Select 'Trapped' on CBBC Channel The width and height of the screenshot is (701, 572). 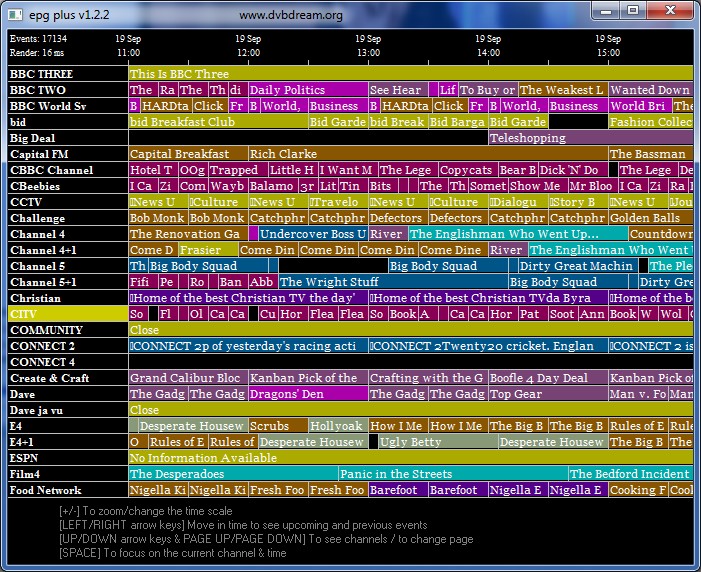click(x=238, y=170)
